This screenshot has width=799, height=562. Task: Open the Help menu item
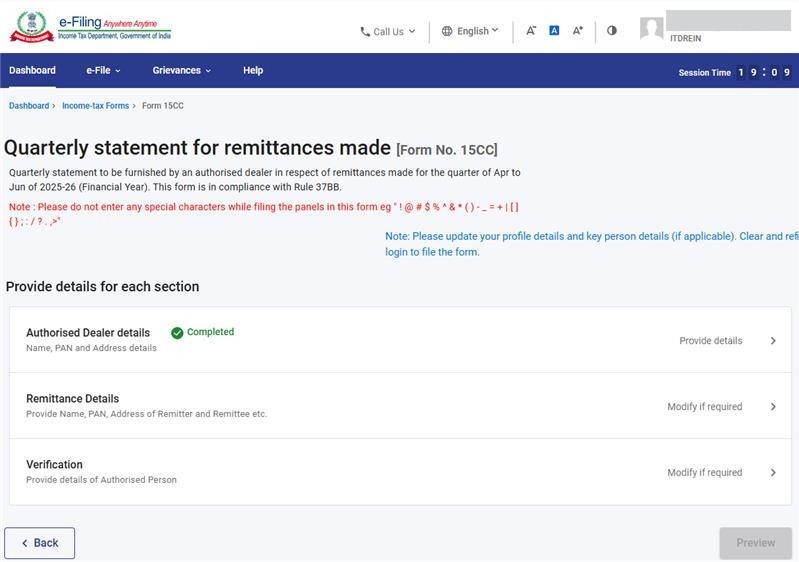point(253,70)
